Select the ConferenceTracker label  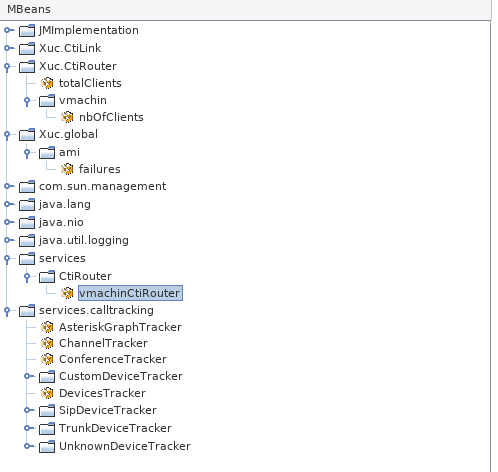click(x=113, y=359)
